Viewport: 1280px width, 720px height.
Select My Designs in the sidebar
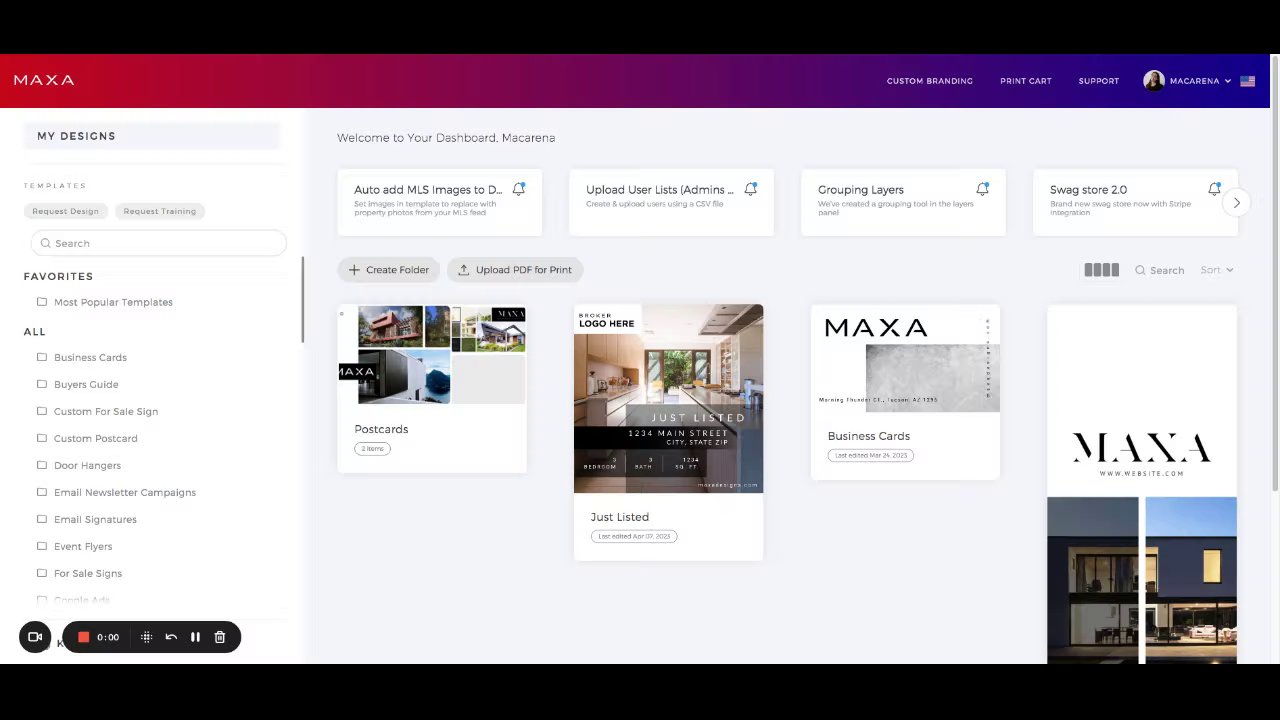tap(151, 136)
